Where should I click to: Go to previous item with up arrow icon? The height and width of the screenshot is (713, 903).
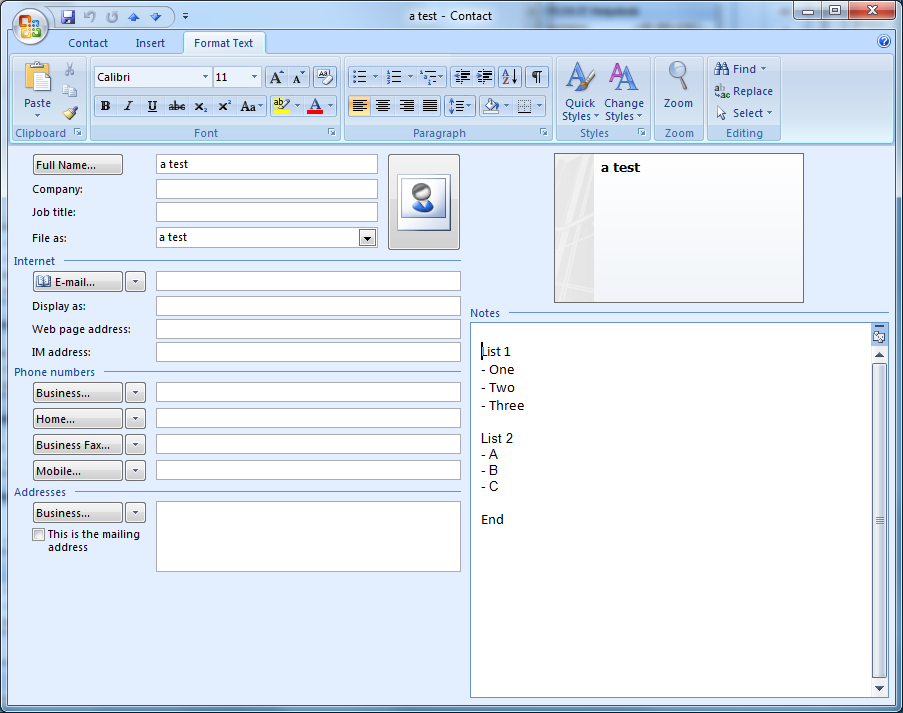pyautogui.click(x=134, y=17)
